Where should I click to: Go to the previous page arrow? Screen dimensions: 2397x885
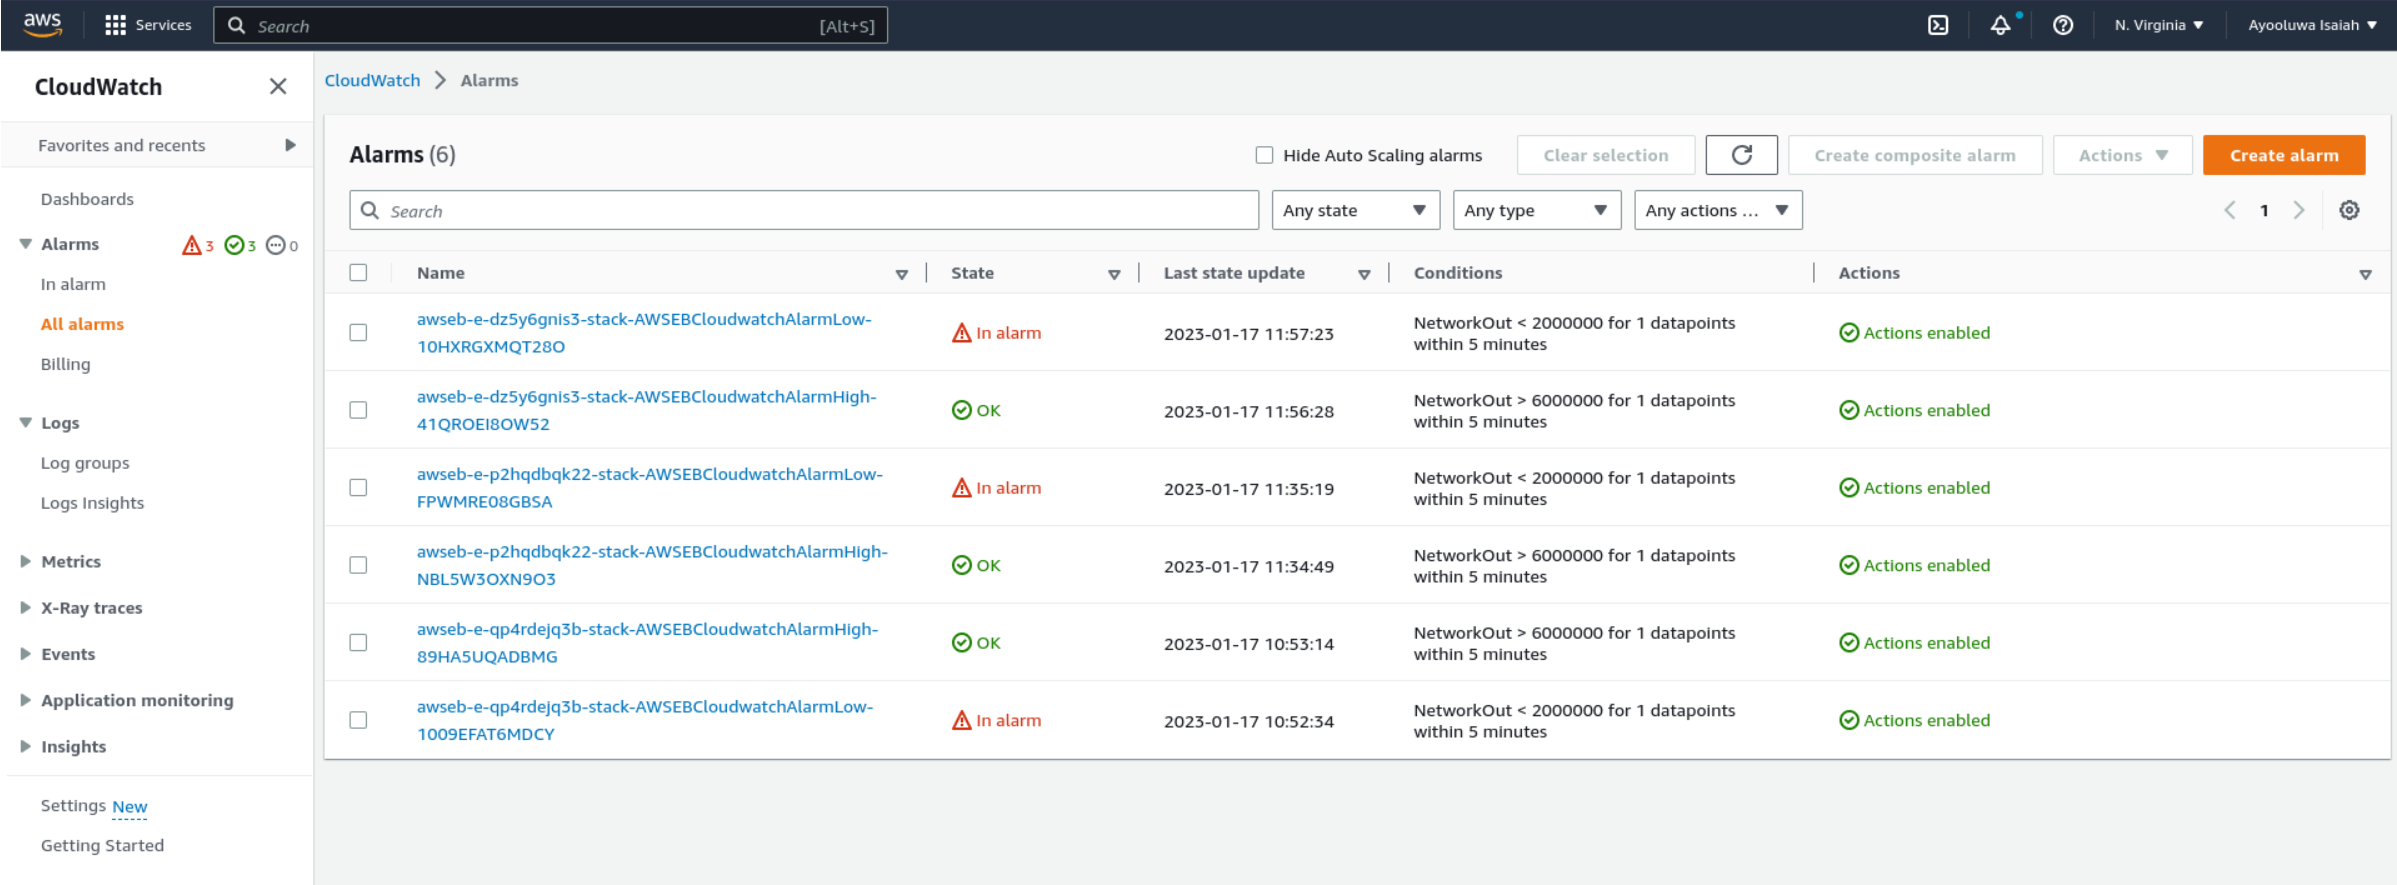click(x=2229, y=210)
